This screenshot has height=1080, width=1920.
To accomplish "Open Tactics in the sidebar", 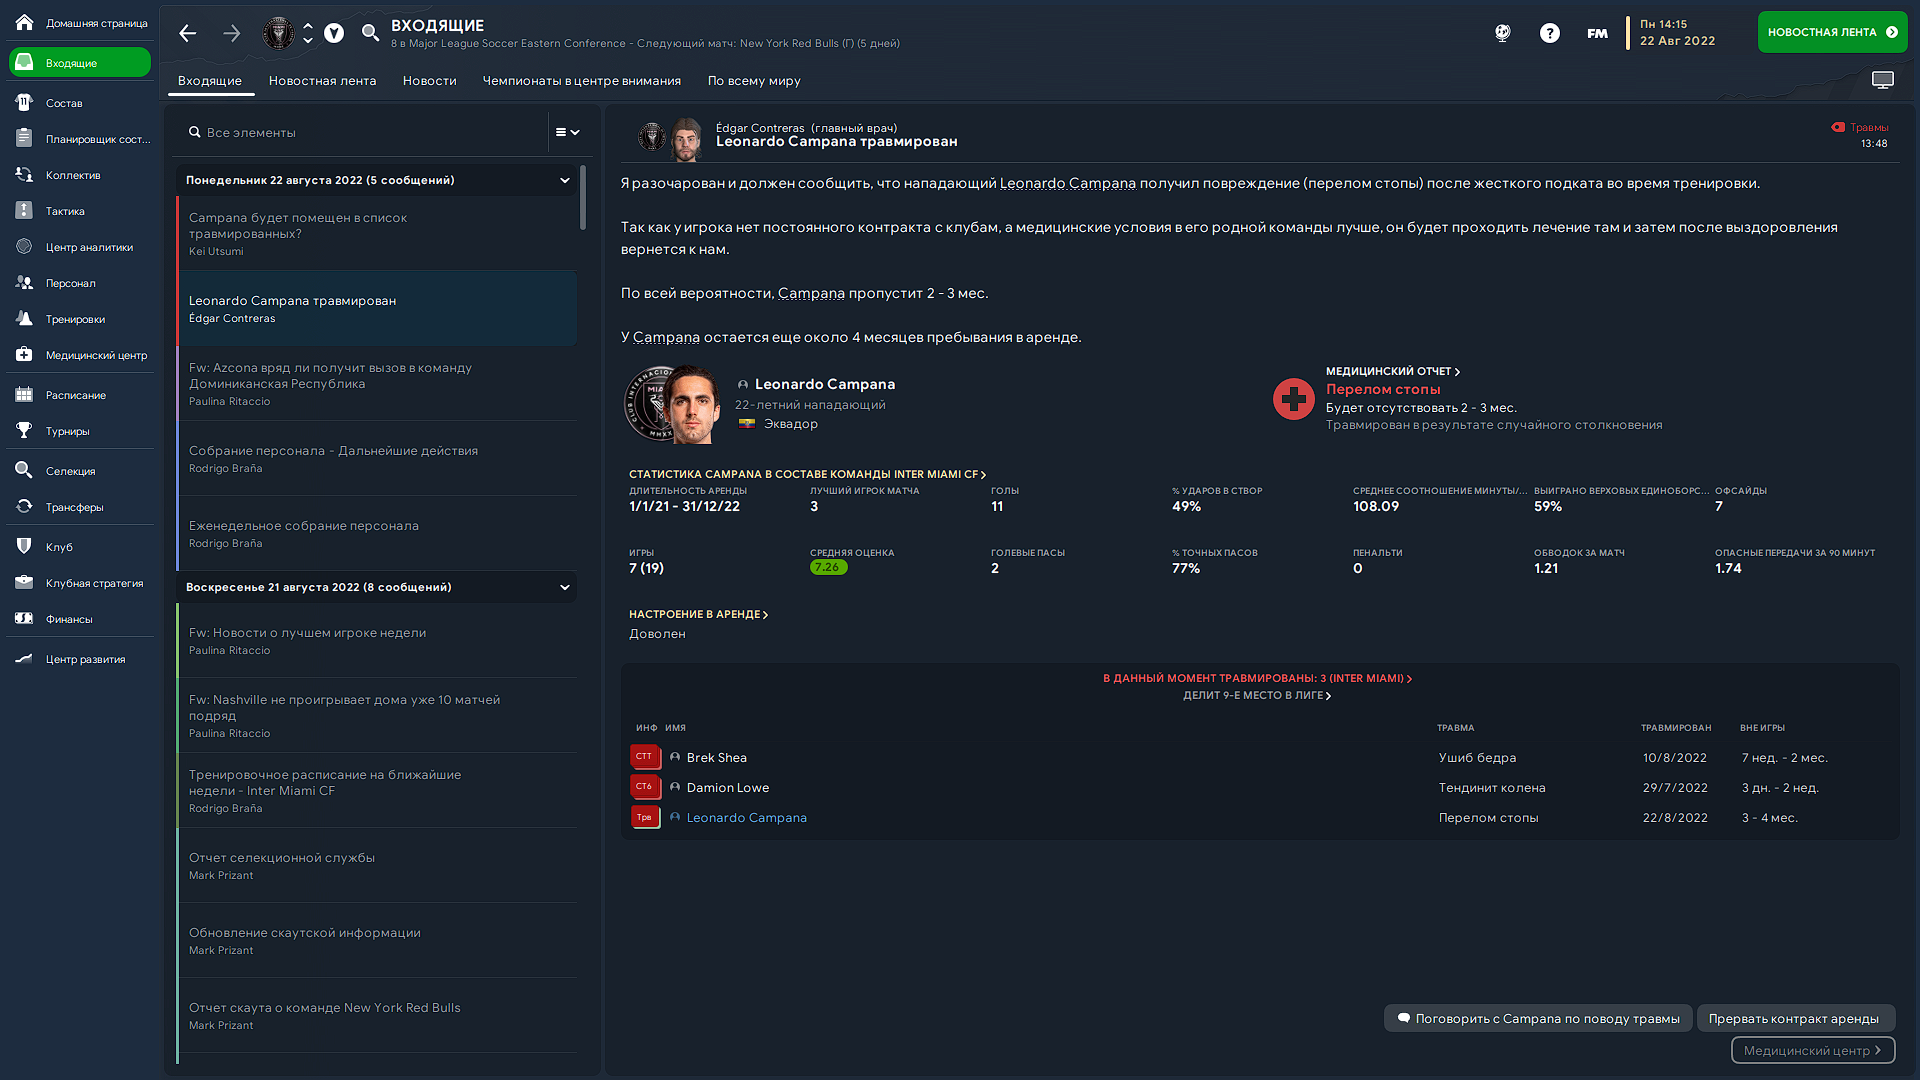I will click(x=65, y=211).
